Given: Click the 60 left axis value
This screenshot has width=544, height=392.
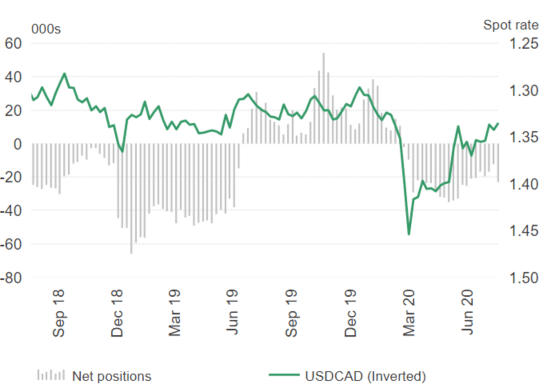Looking at the screenshot, I should point(13,44).
